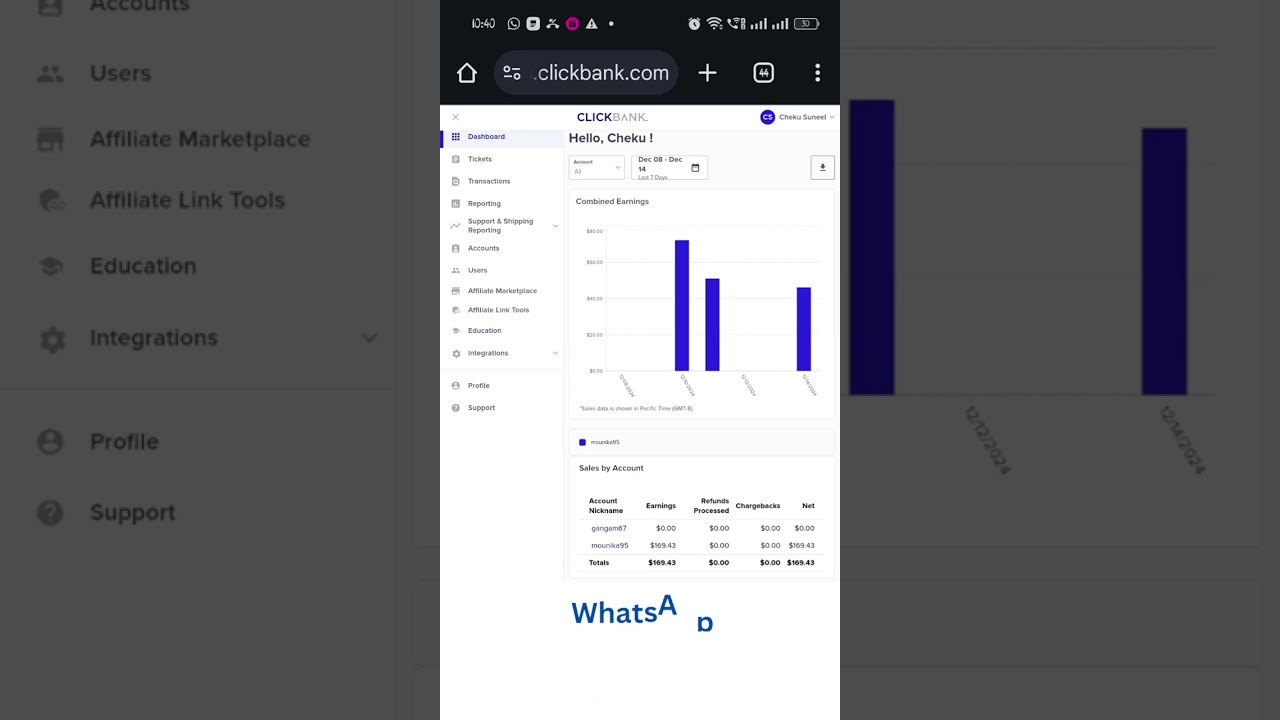Image resolution: width=1280 pixels, height=720 pixels.
Task: Open the mounika95 account link
Action: (609, 546)
